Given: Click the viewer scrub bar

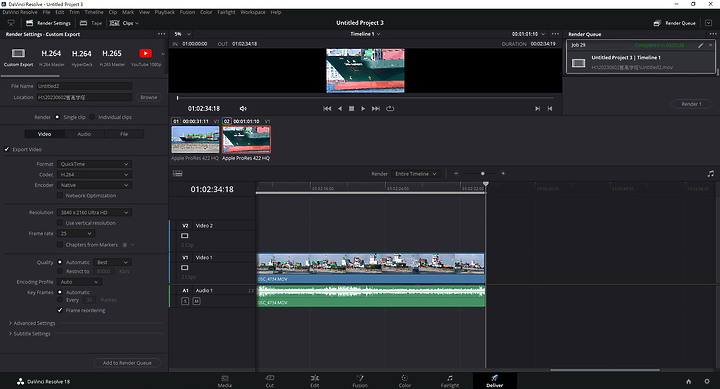Looking at the screenshot, I should pos(365,98).
